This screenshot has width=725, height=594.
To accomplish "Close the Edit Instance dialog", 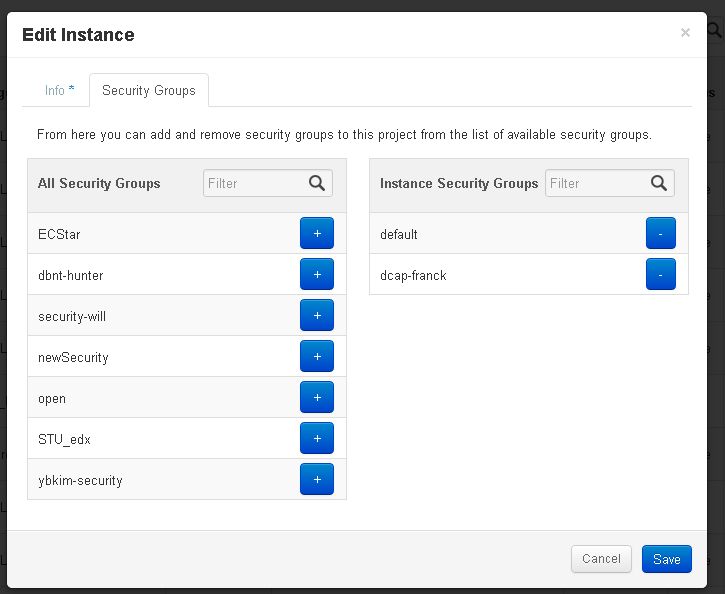I will [685, 33].
